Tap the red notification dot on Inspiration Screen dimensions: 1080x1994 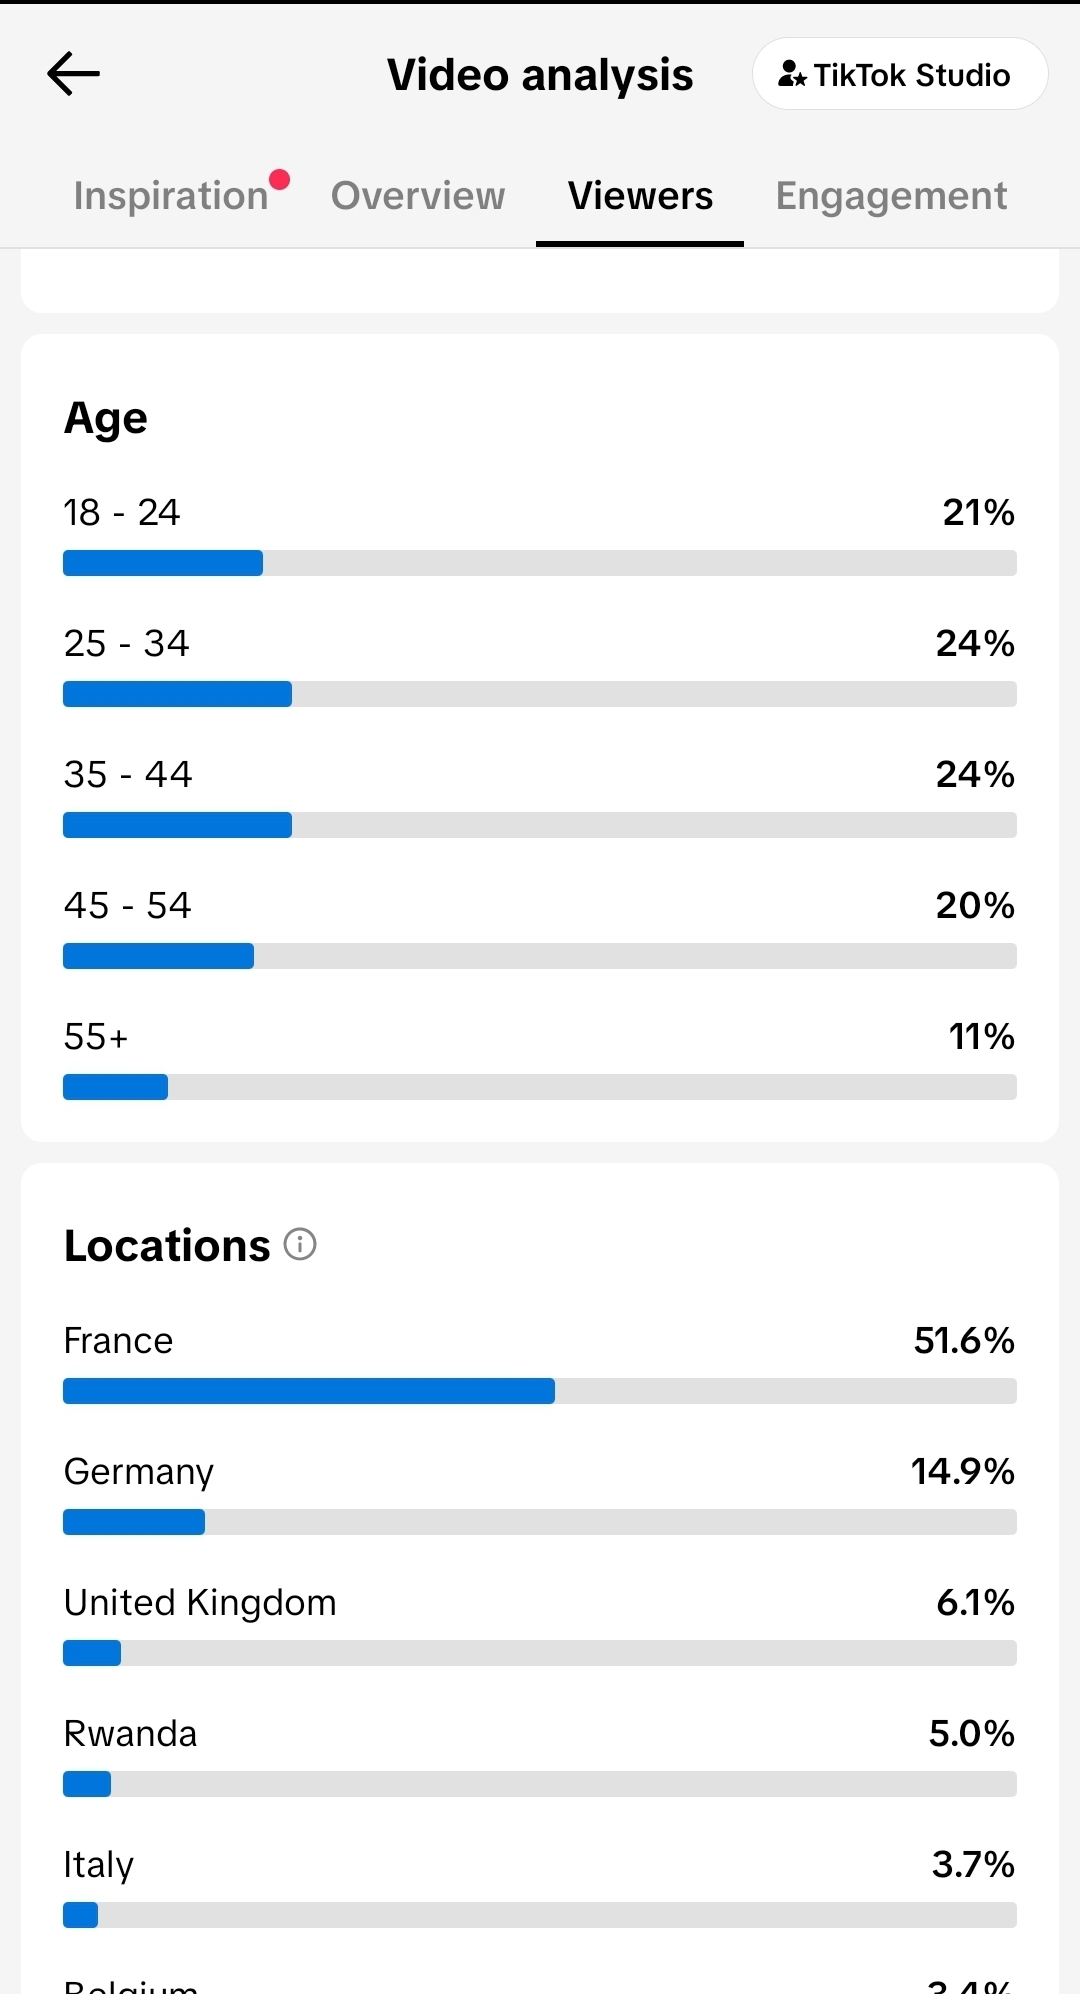click(280, 180)
